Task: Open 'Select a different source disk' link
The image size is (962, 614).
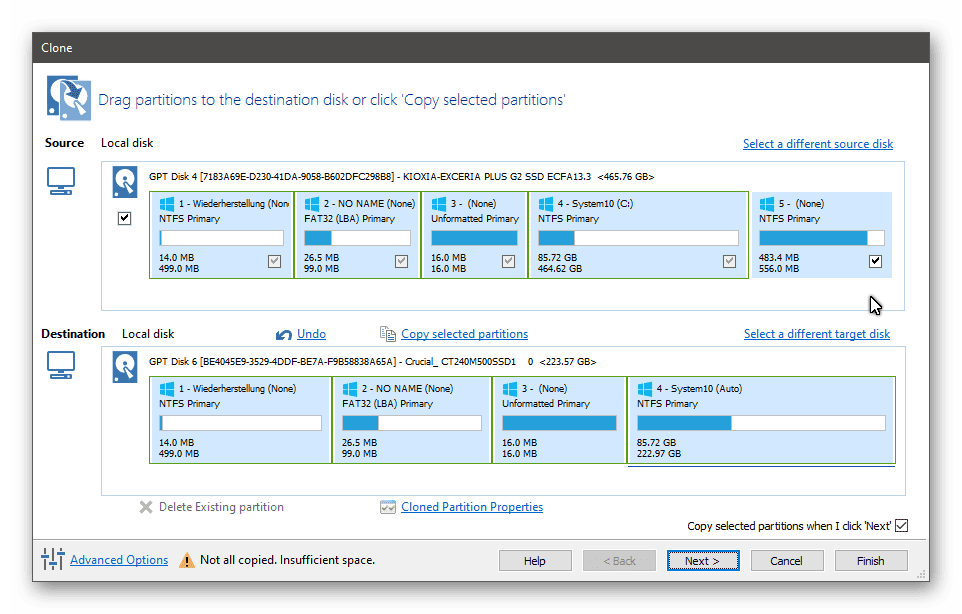Action: [x=818, y=144]
